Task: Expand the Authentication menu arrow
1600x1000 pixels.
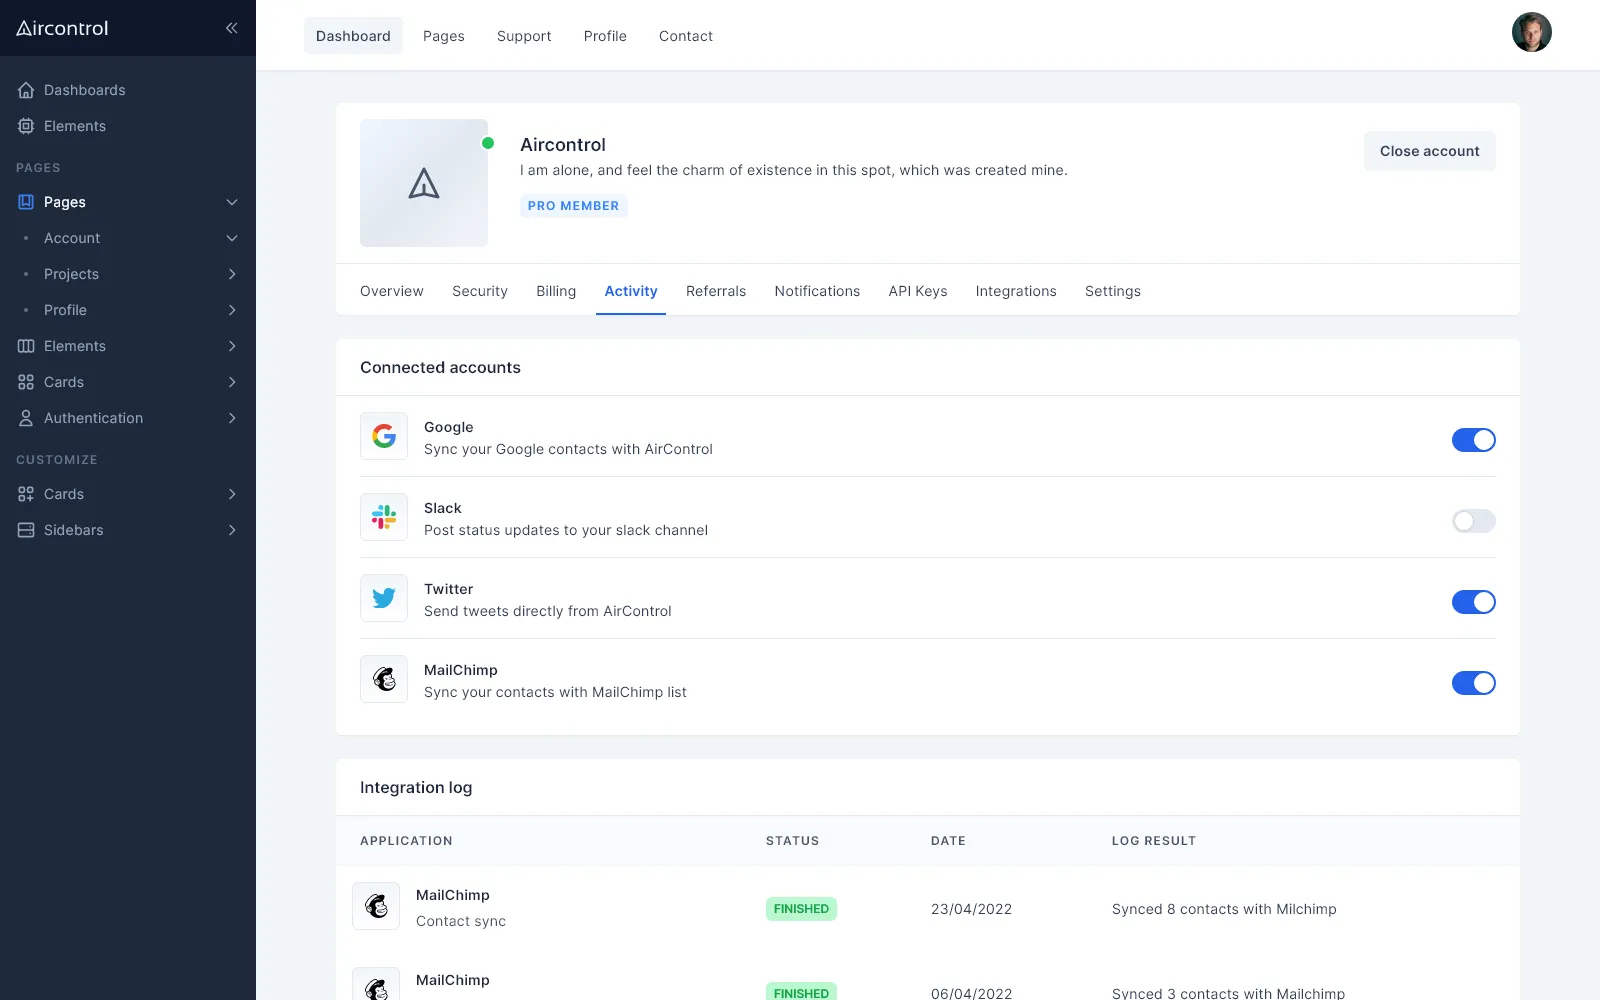Action: tap(232, 418)
